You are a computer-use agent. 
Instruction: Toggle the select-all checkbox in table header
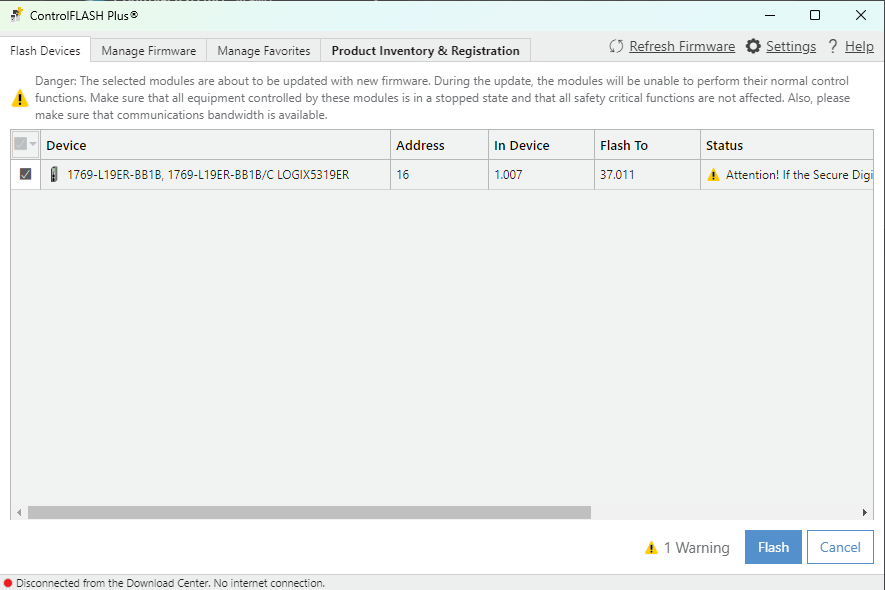(x=21, y=145)
